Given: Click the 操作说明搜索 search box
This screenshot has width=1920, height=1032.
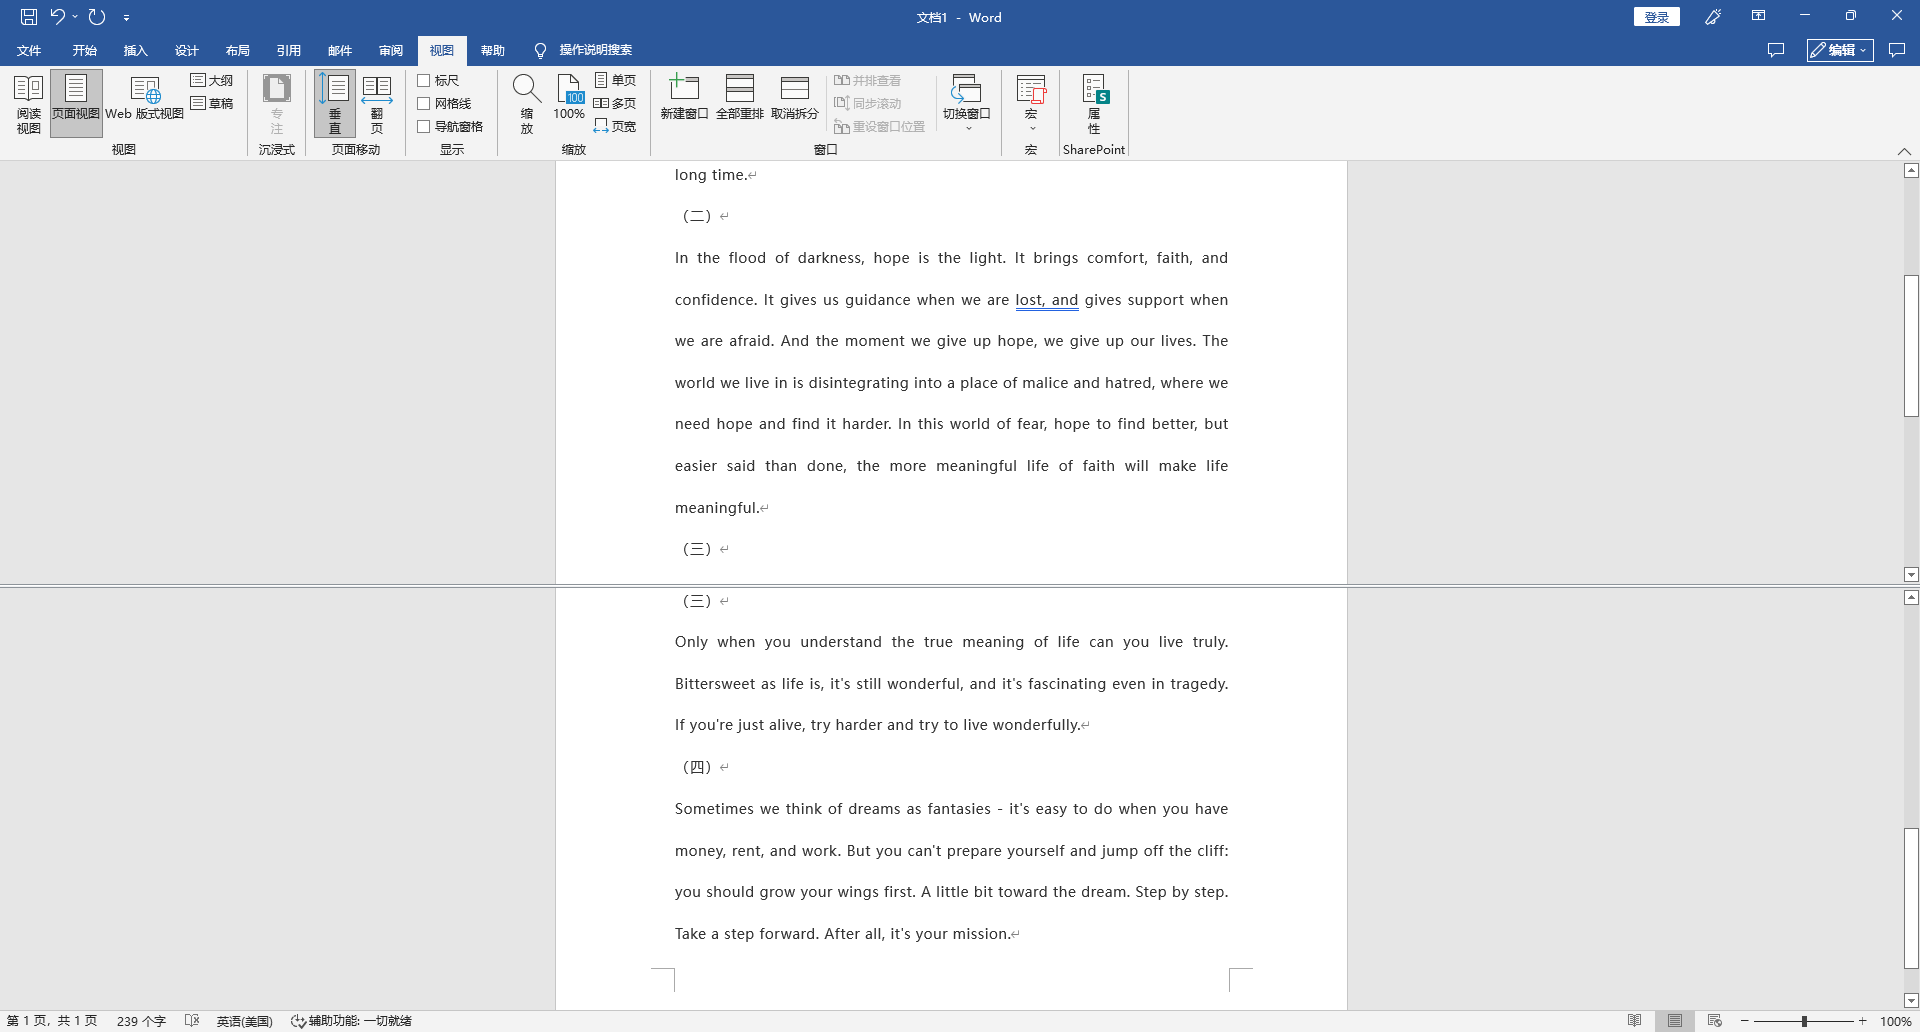Looking at the screenshot, I should (x=584, y=50).
